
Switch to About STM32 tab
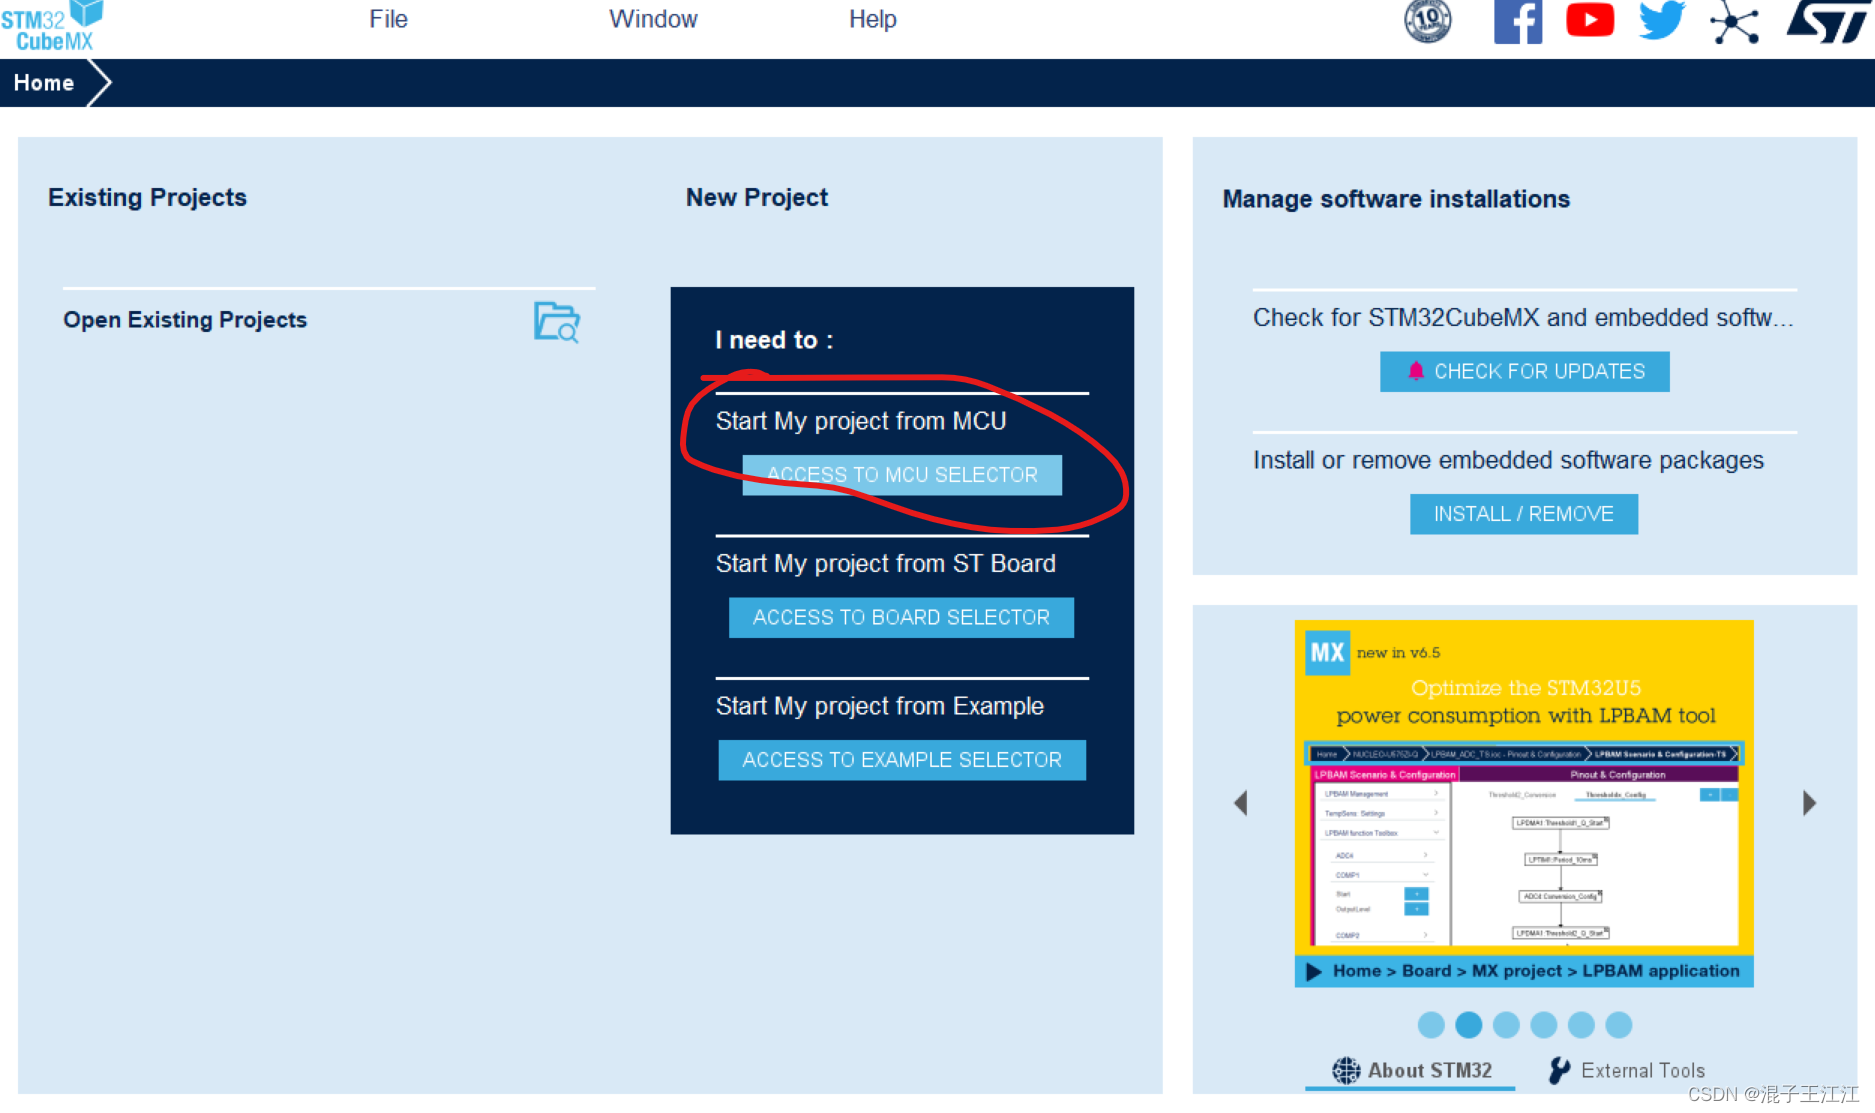pyautogui.click(x=1411, y=1071)
